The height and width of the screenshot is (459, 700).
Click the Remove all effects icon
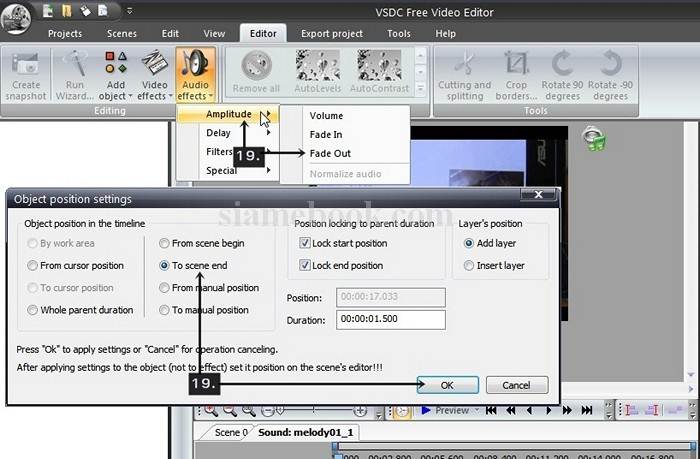click(x=256, y=71)
